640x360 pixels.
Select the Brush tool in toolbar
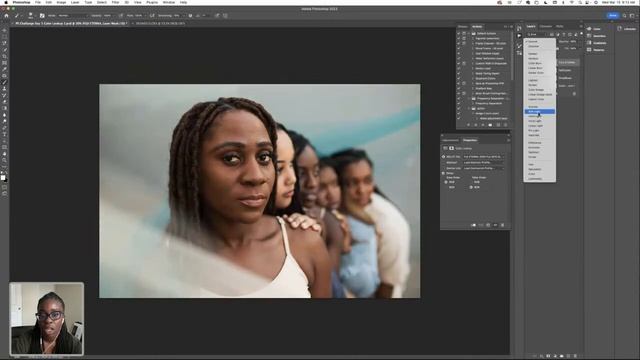[4, 82]
